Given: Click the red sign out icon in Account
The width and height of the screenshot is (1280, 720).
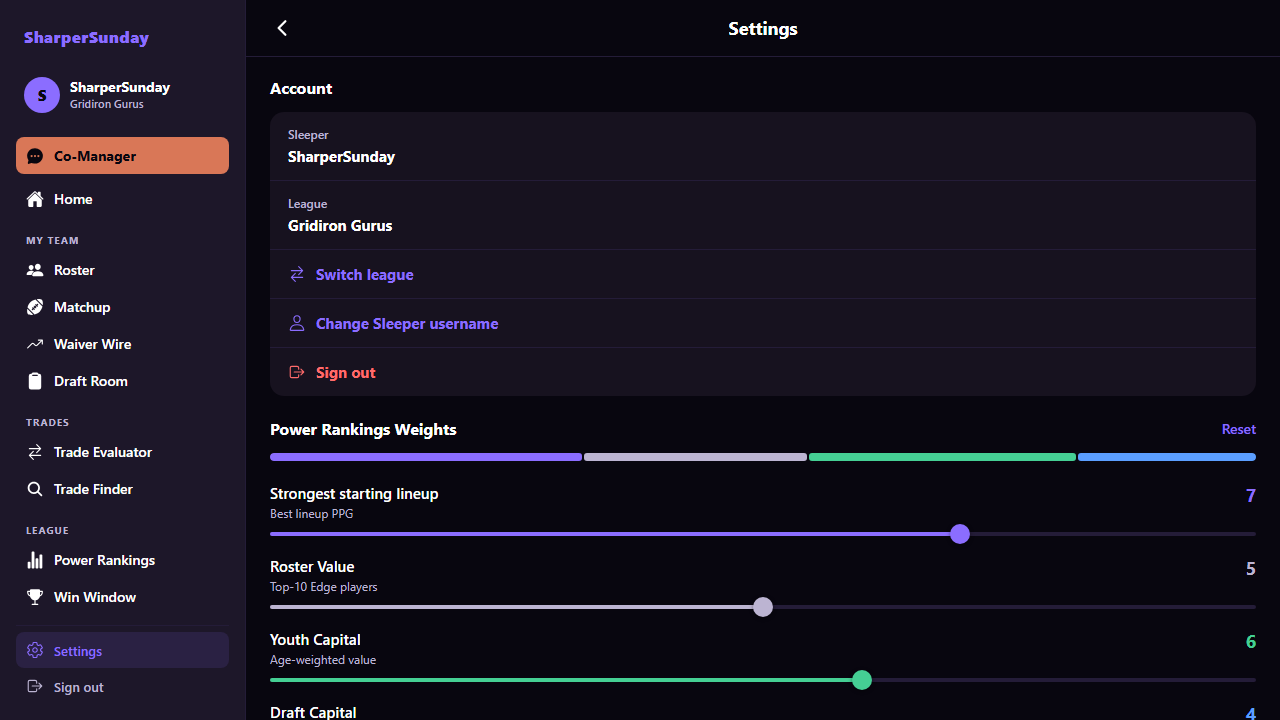Looking at the screenshot, I should tap(297, 372).
